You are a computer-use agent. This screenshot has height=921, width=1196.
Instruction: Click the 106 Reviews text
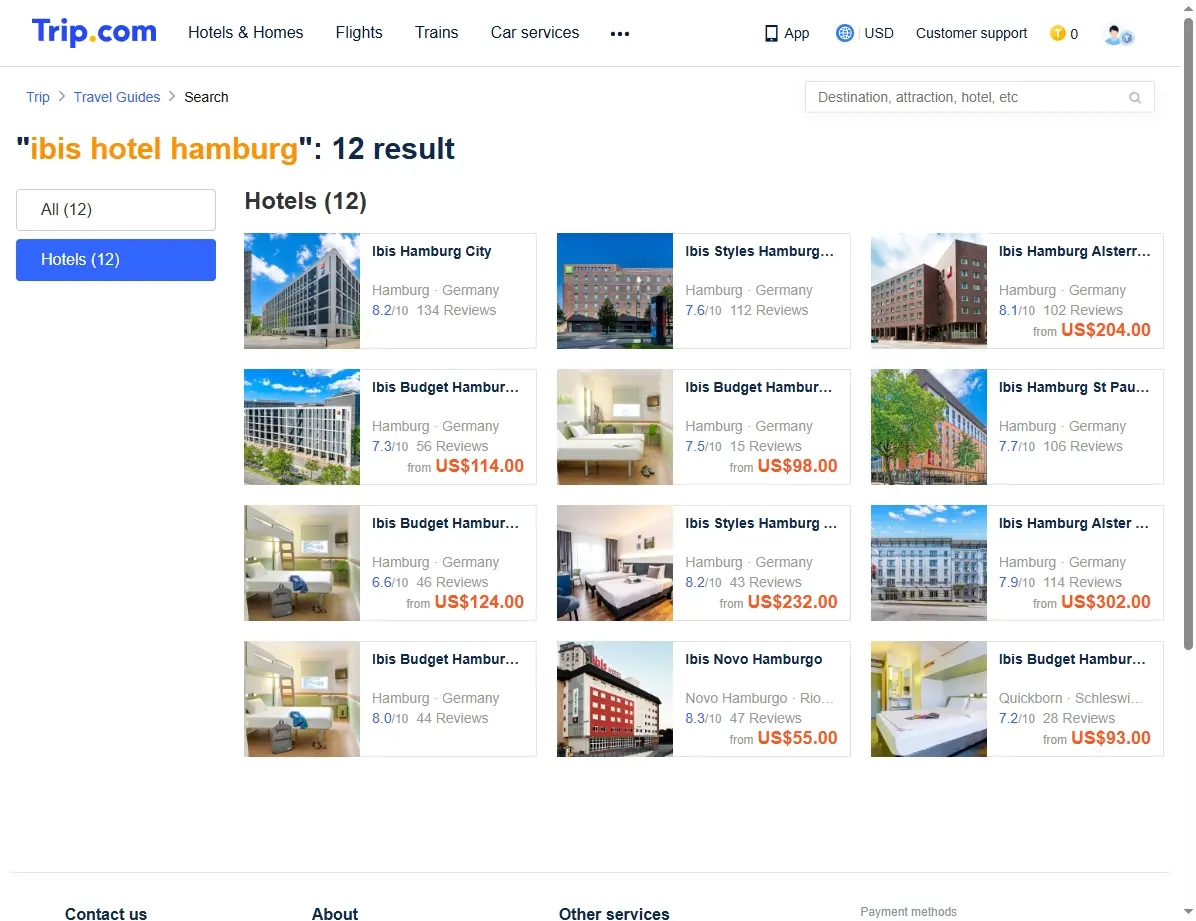tap(1082, 446)
